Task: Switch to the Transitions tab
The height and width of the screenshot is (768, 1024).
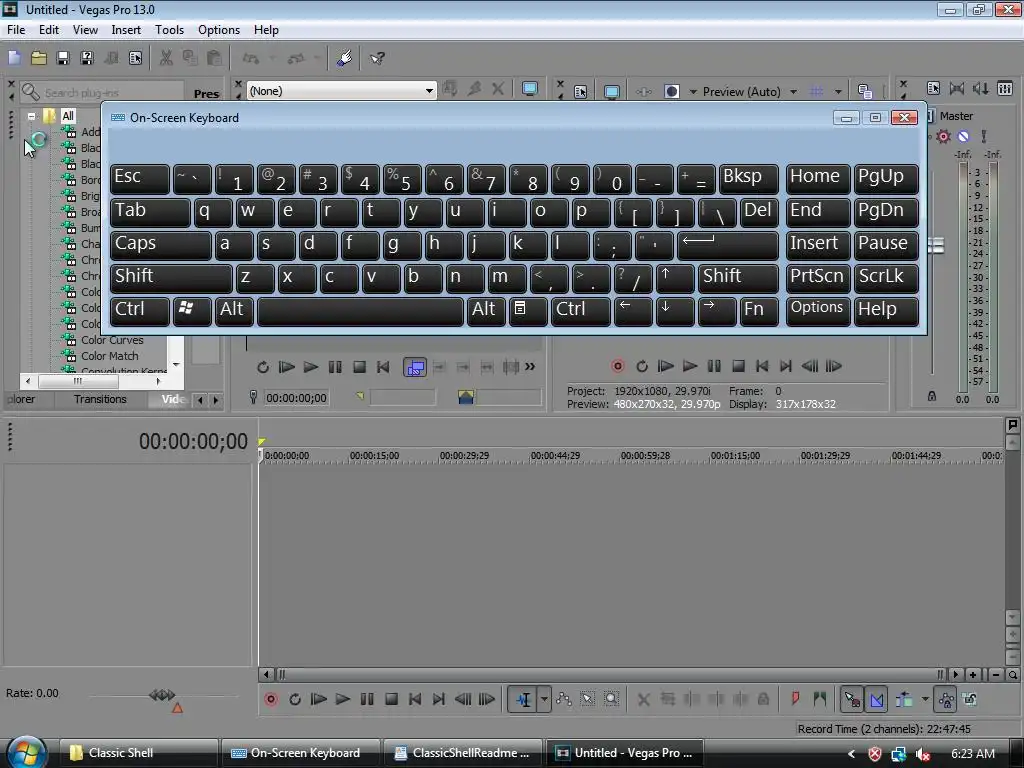Action: coord(100,399)
